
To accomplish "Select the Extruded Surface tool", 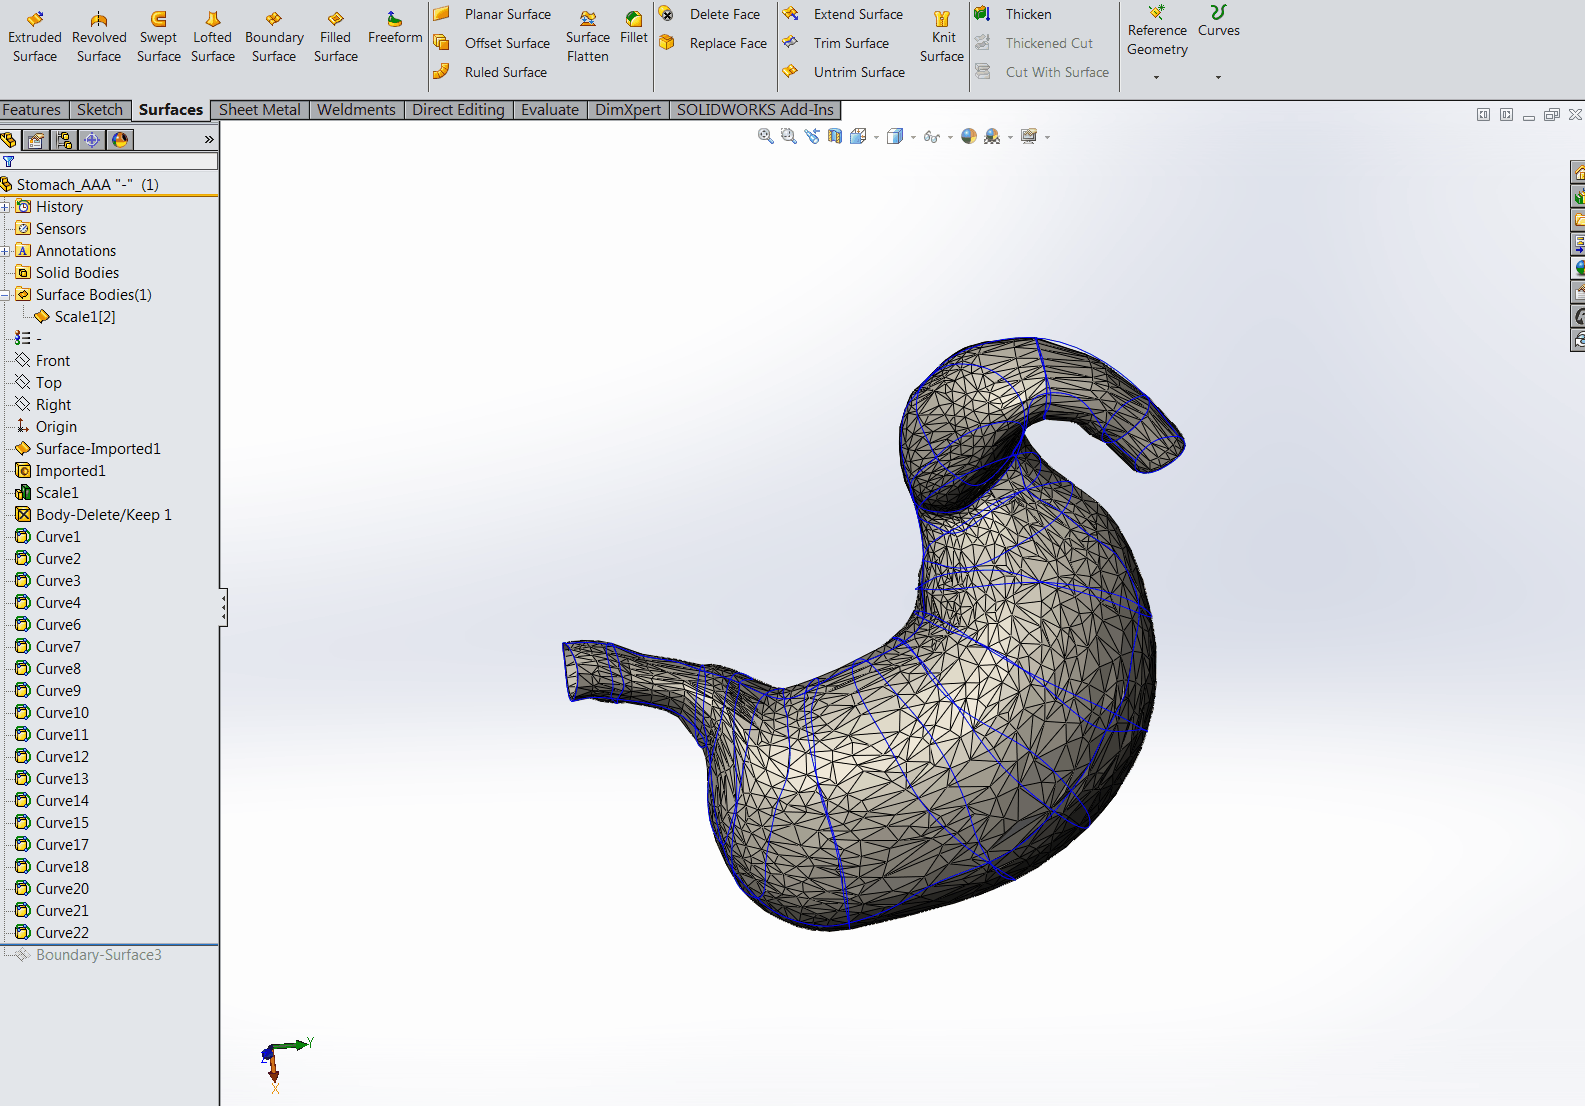I will (35, 37).
